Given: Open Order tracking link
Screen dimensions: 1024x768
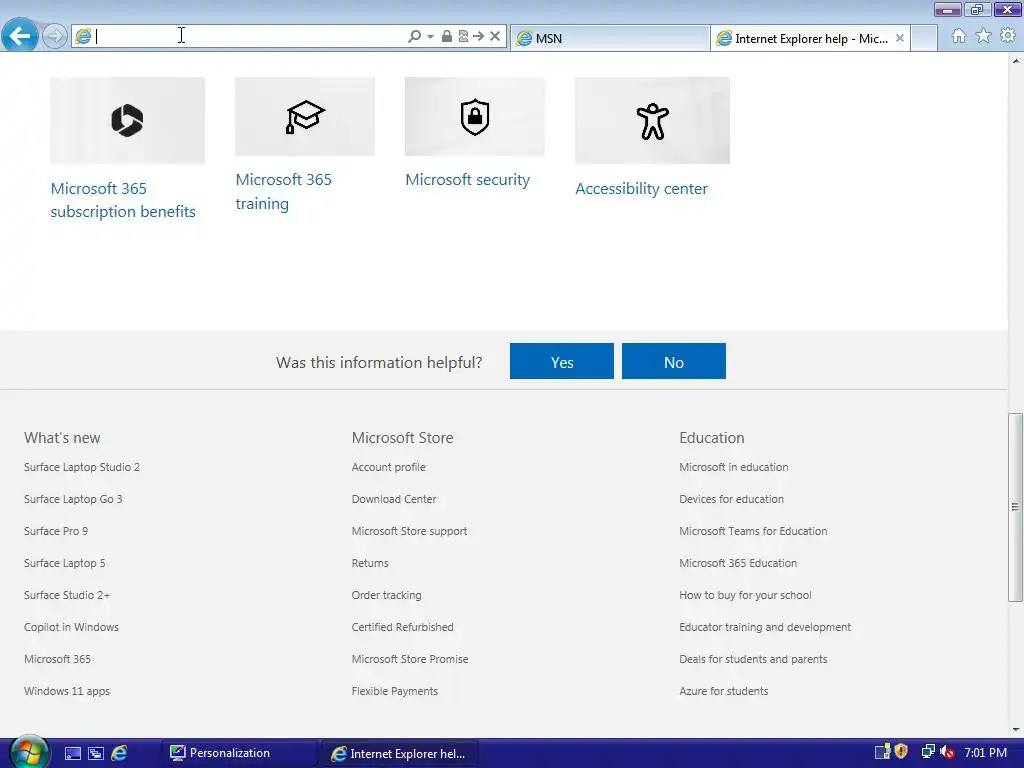Looking at the screenshot, I should click(387, 595).
